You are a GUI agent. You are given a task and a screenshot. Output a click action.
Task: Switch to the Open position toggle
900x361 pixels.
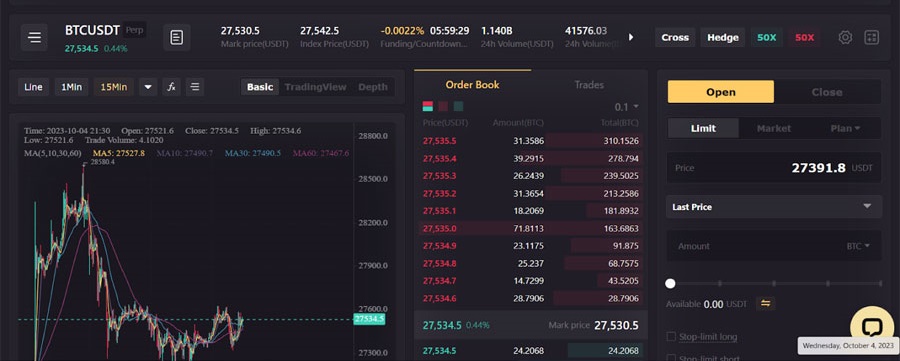click(x=720, y=92)
